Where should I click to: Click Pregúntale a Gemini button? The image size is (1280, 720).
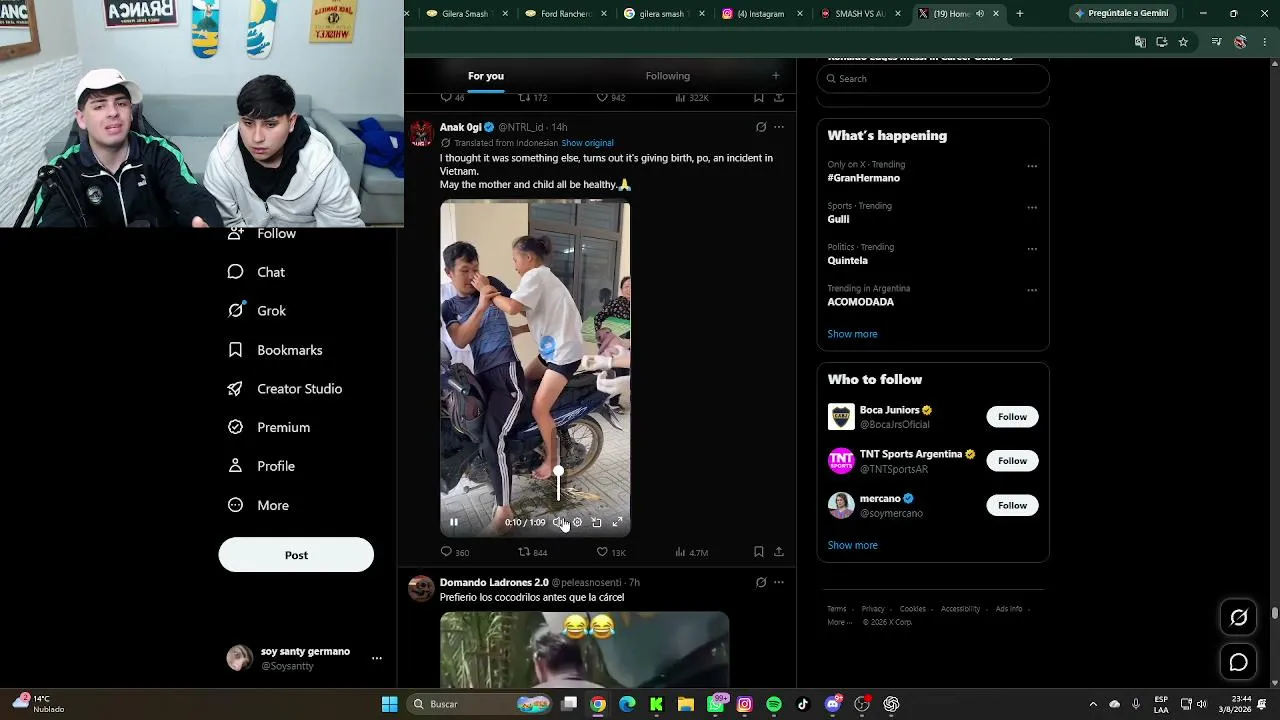coord(1121,14)
